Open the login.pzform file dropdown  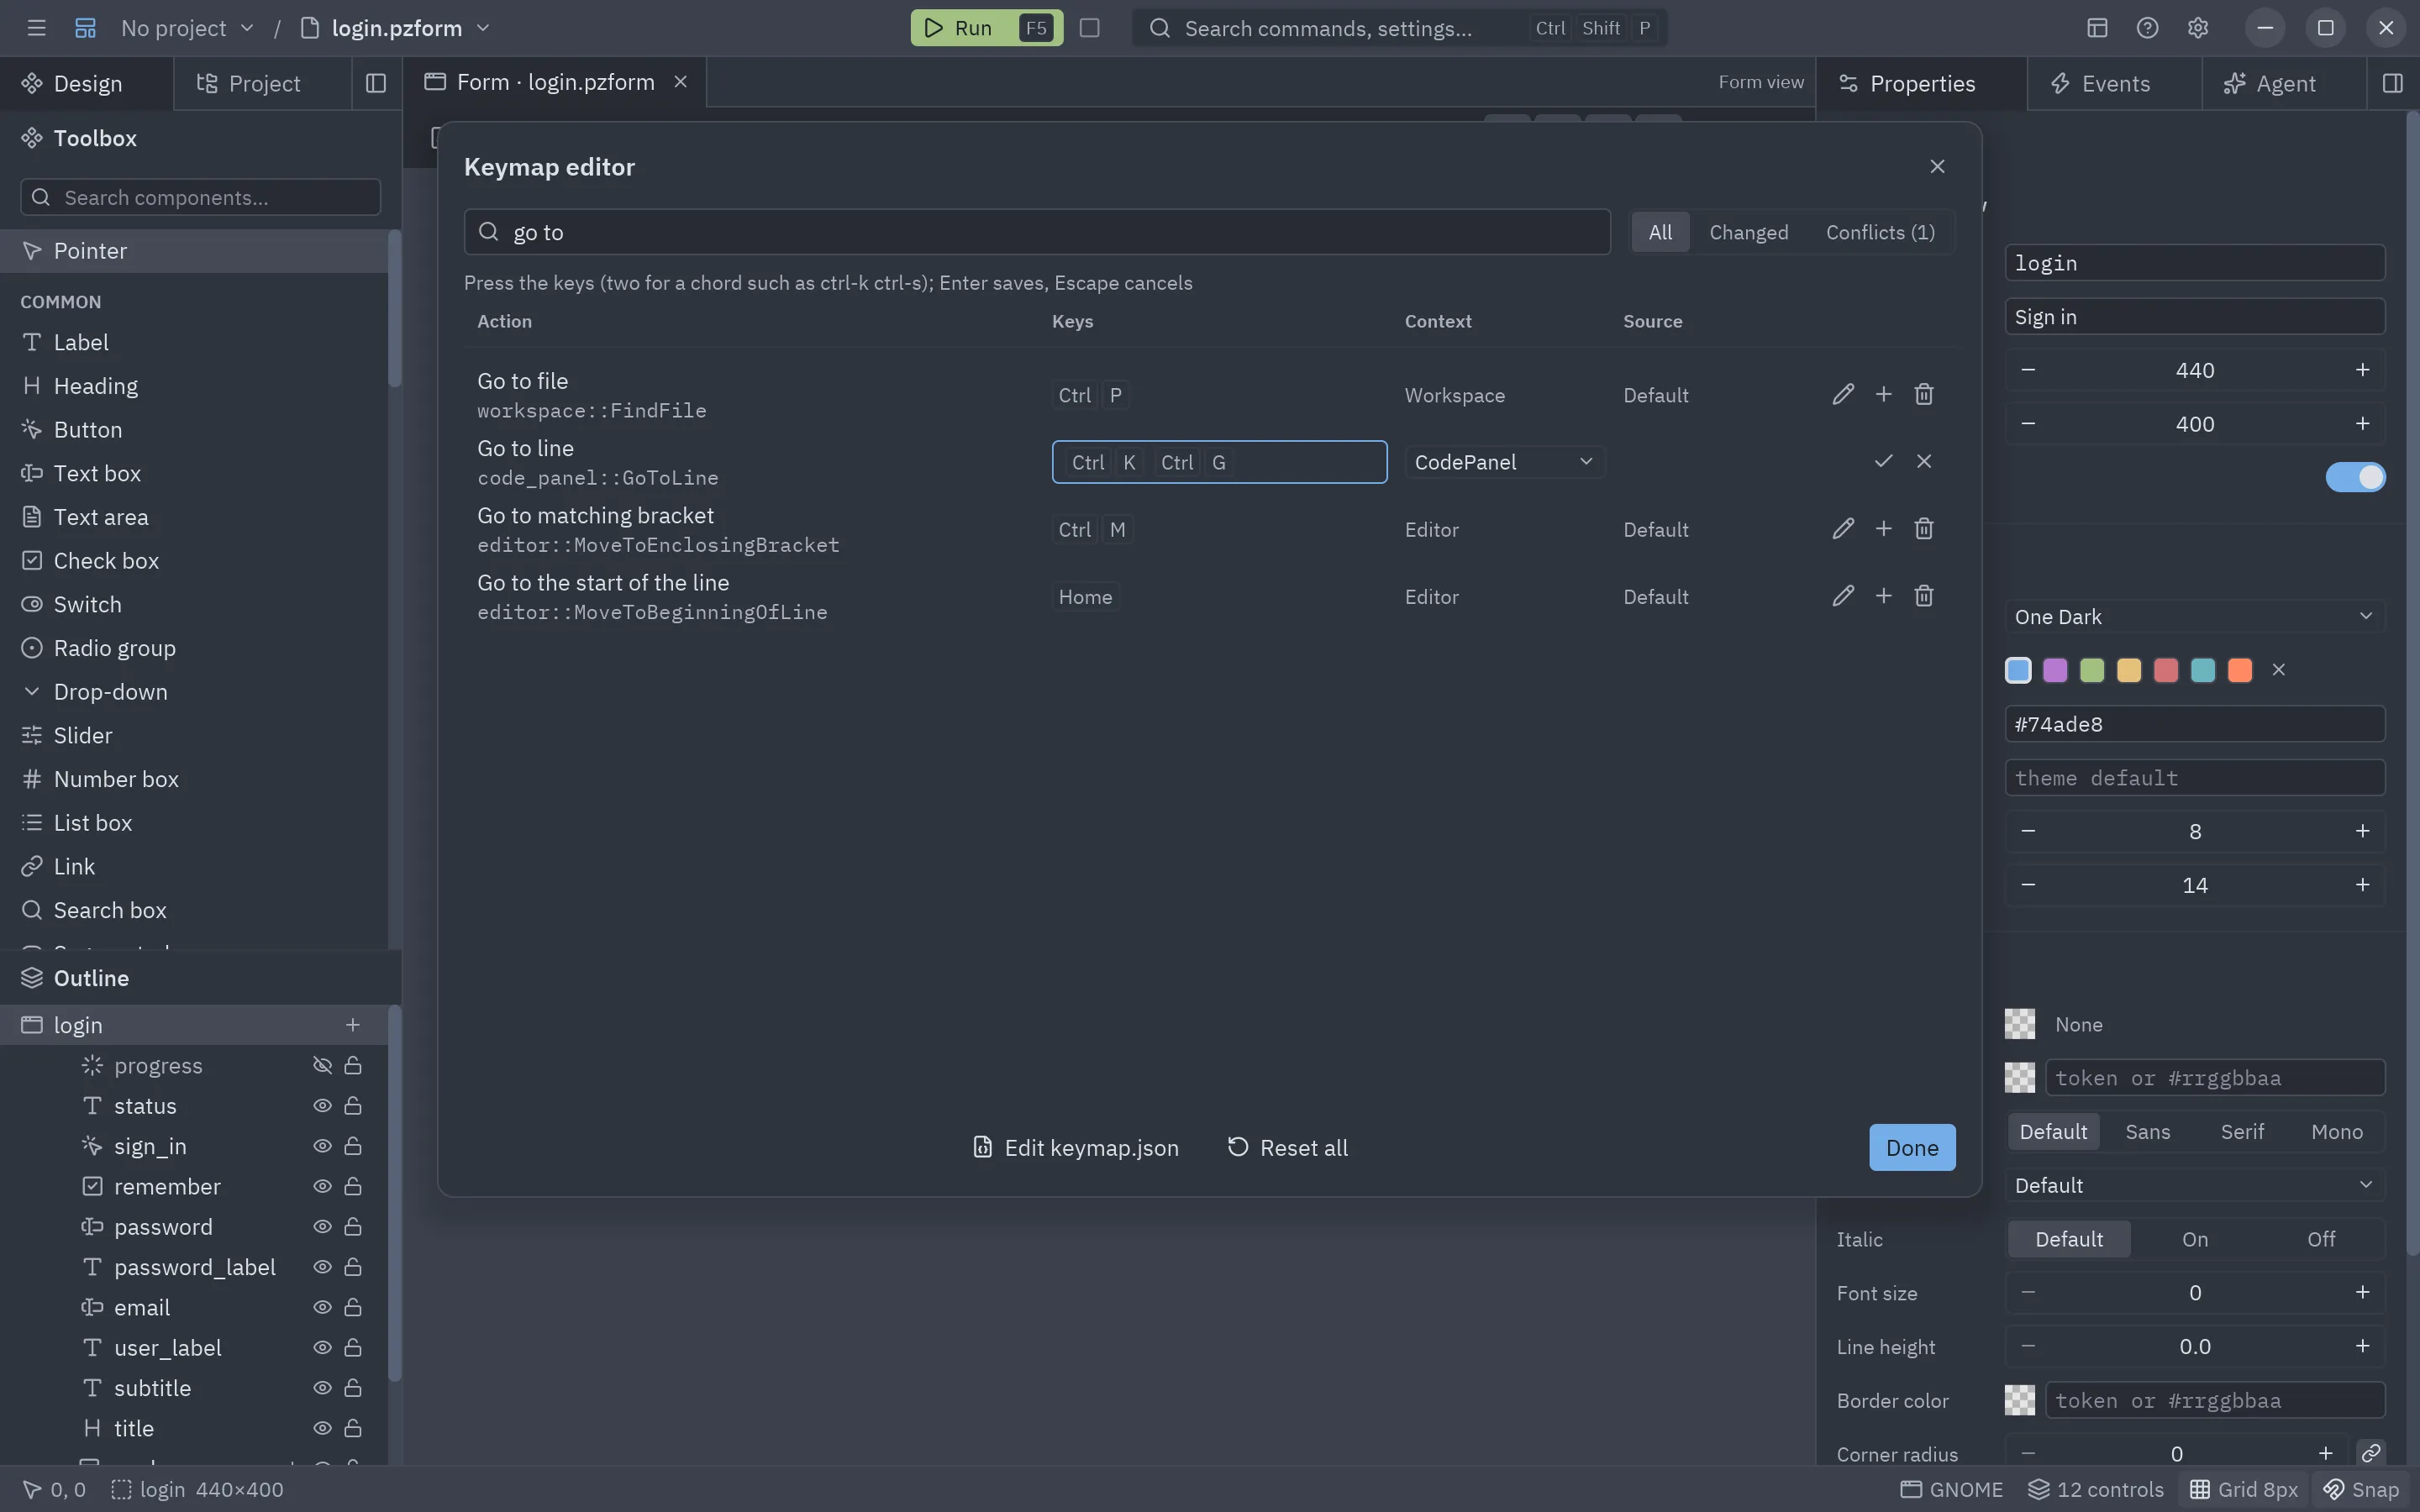pyautogui.click(x=396, y=28)
